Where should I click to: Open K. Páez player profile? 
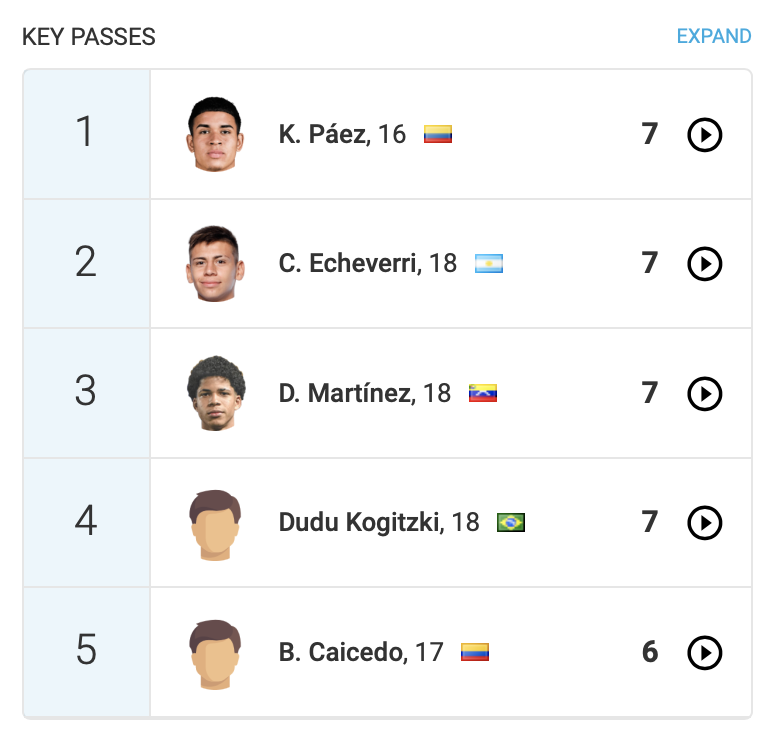322,134
